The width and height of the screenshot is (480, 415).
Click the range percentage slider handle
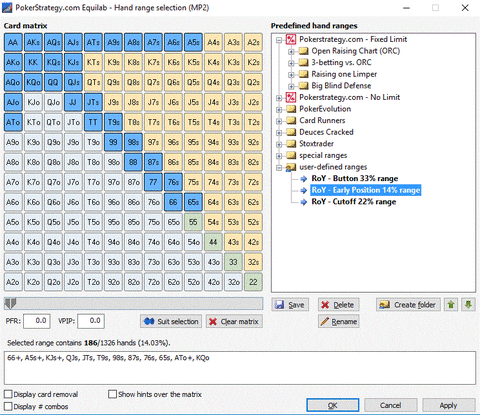point(10,303)
